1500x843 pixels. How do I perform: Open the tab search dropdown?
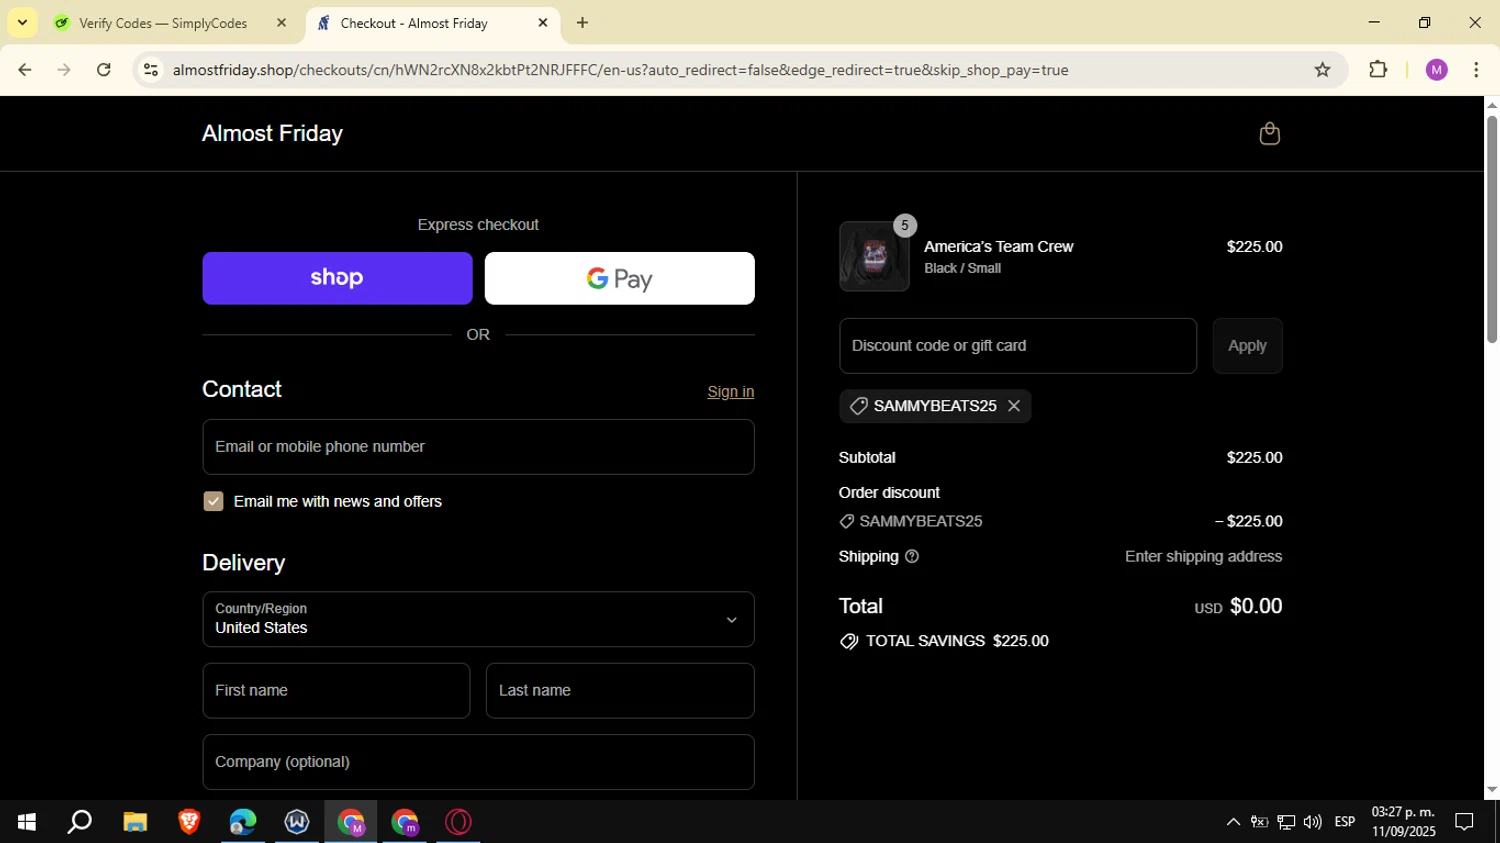(x=22, y=23)
